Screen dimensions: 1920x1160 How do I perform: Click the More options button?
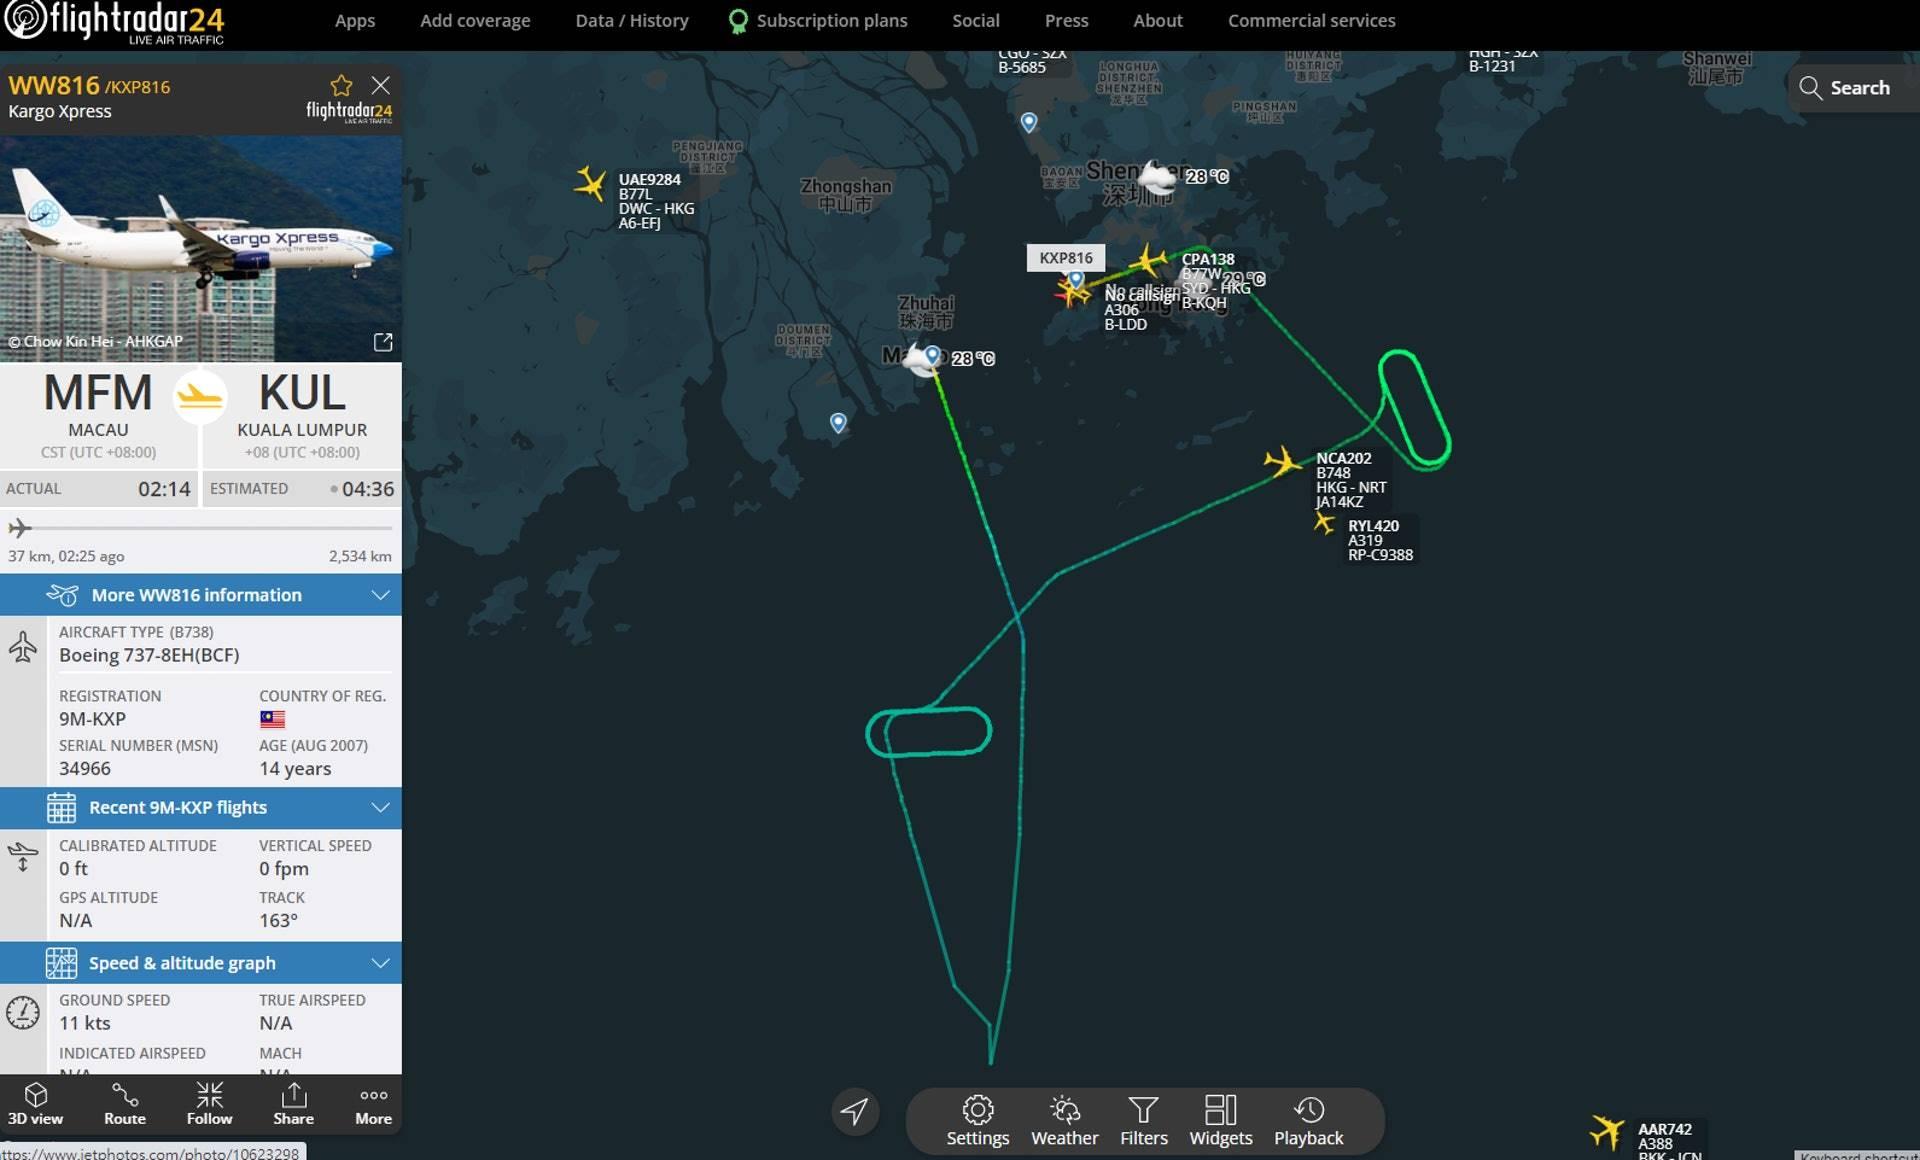373,1104
